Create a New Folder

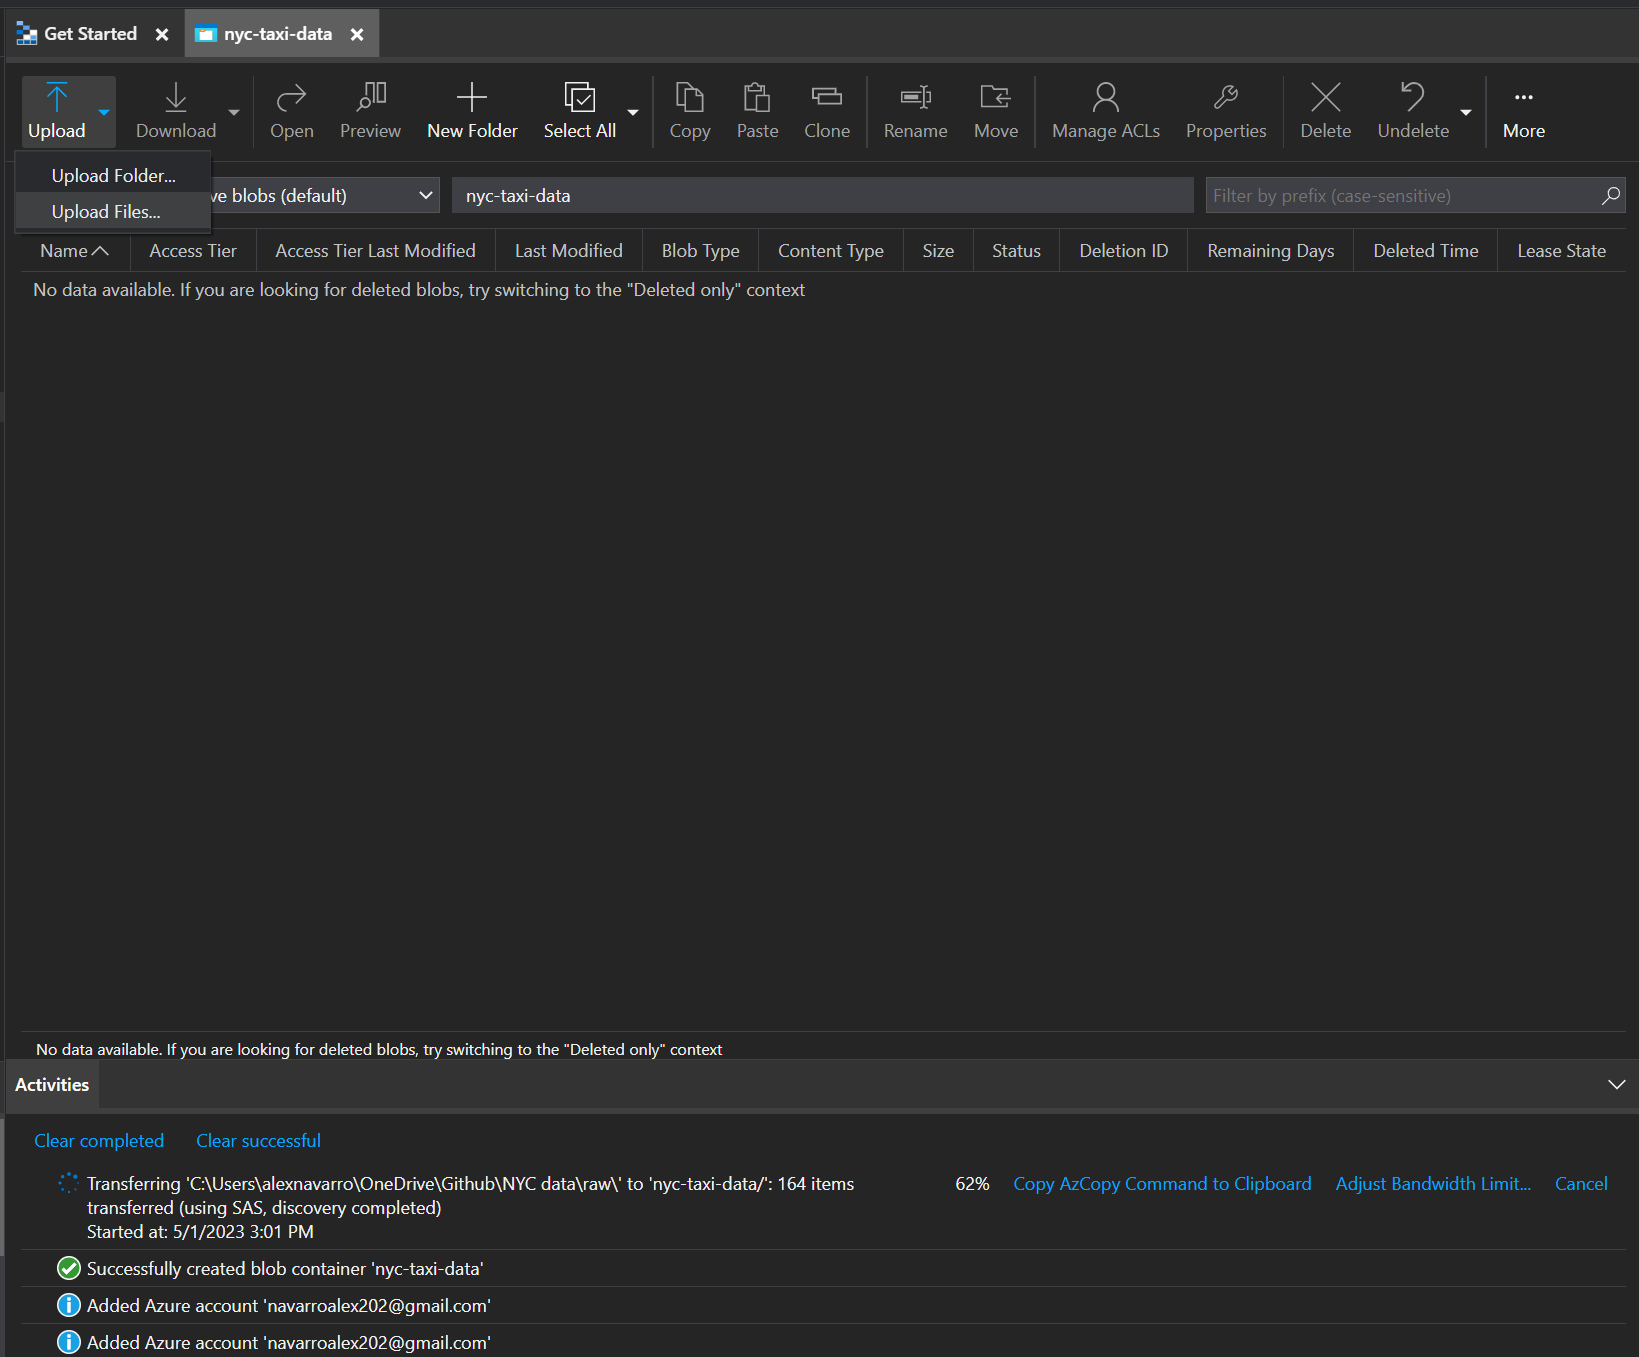click(x=472, y=111)
